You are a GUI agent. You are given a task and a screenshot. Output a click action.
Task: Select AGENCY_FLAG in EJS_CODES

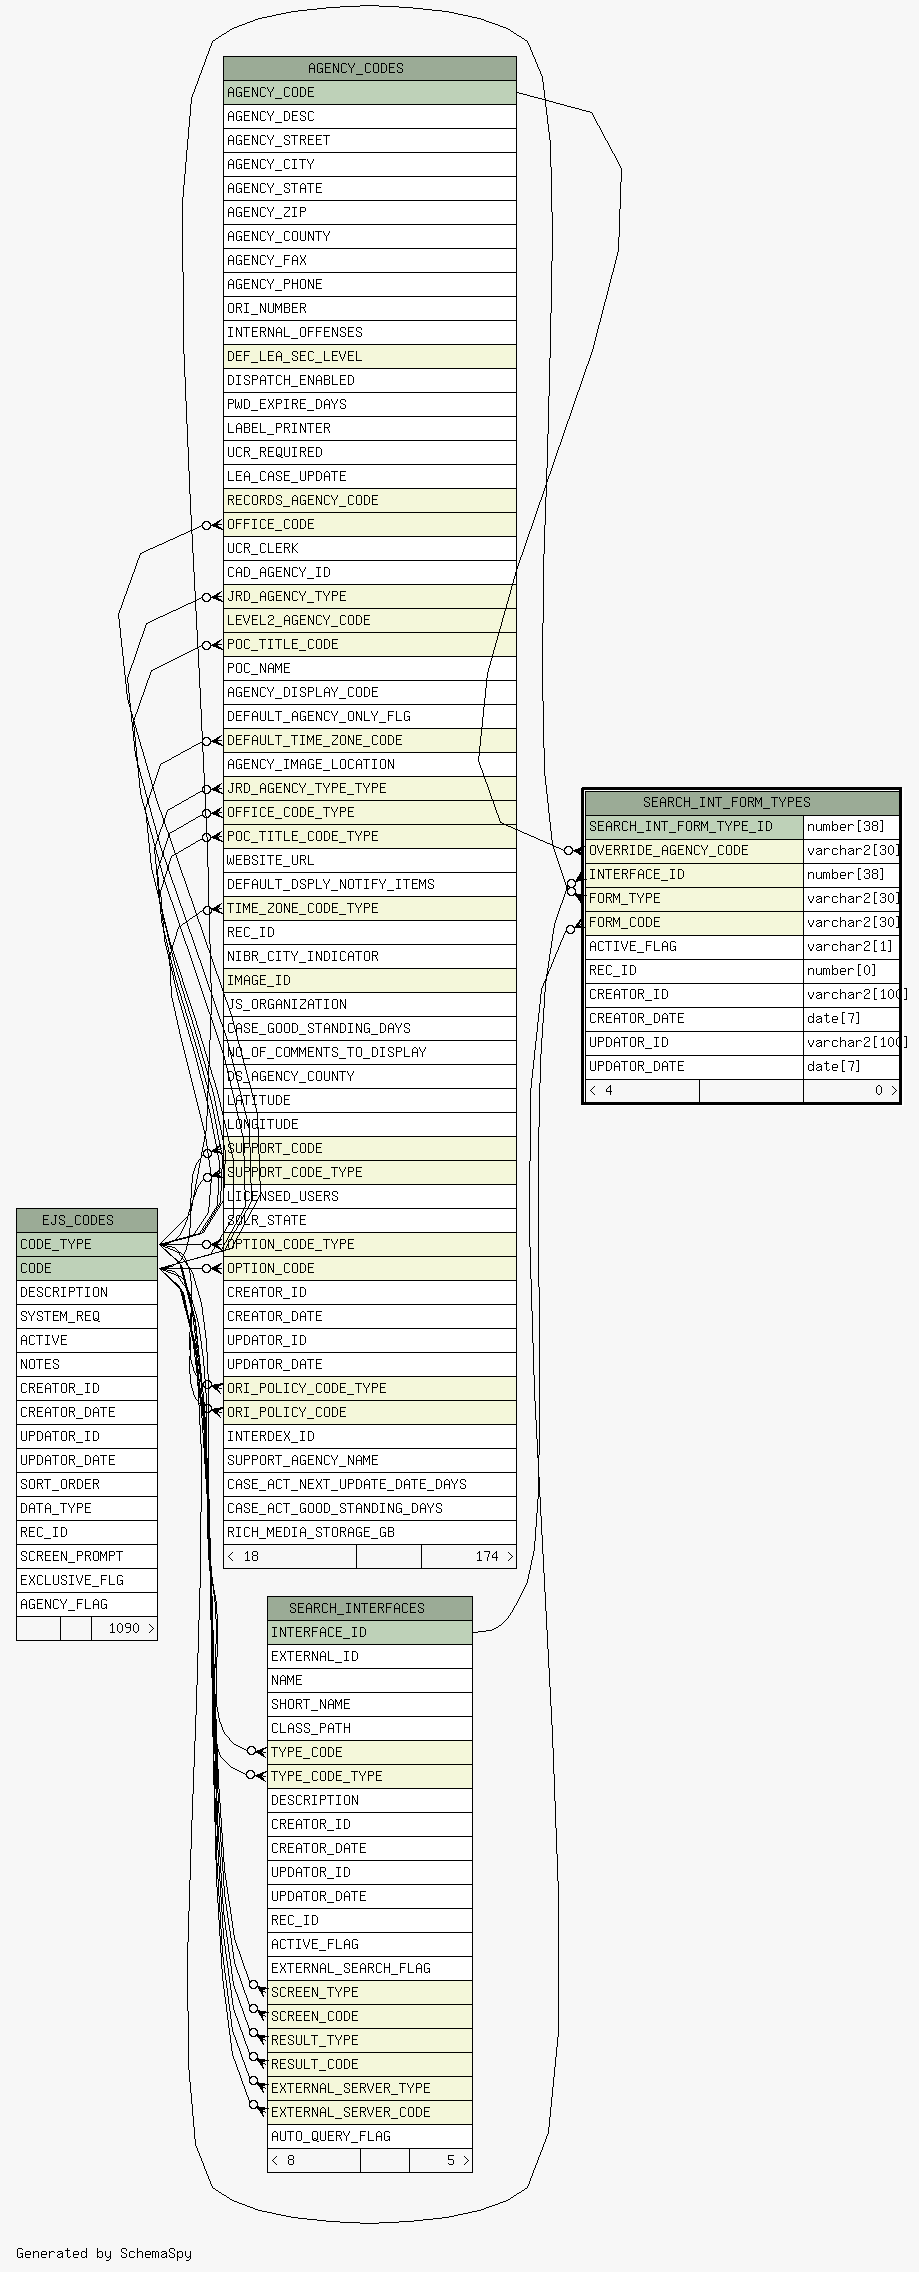87,1604
